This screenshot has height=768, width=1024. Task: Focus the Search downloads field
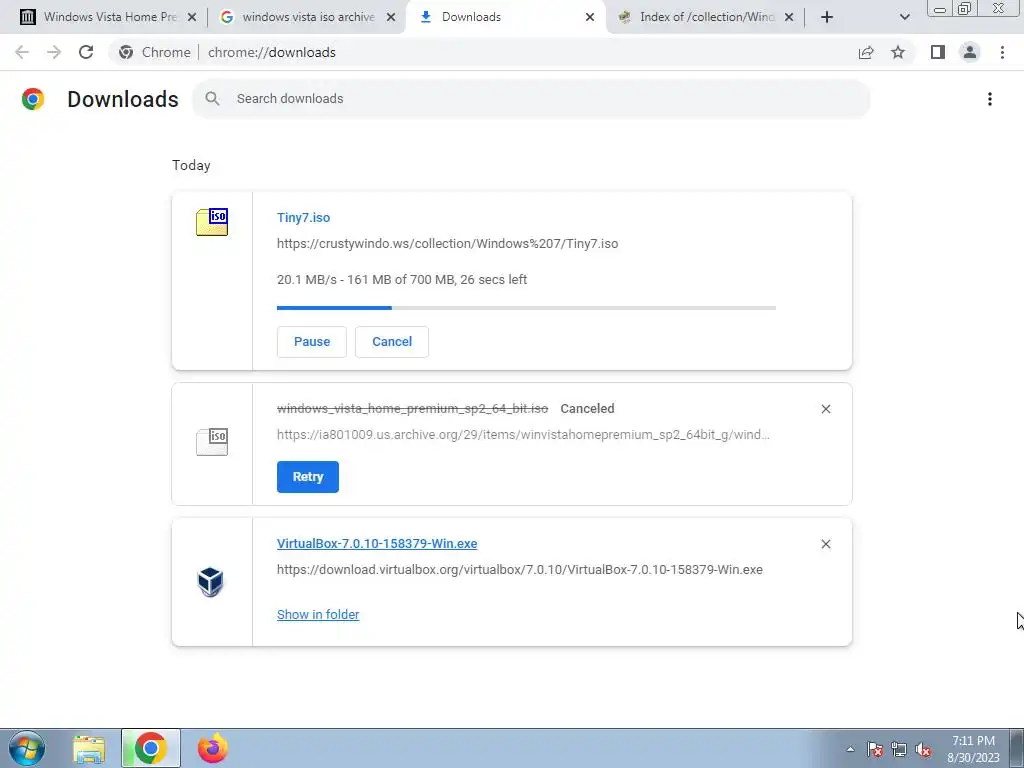(531, 99)
